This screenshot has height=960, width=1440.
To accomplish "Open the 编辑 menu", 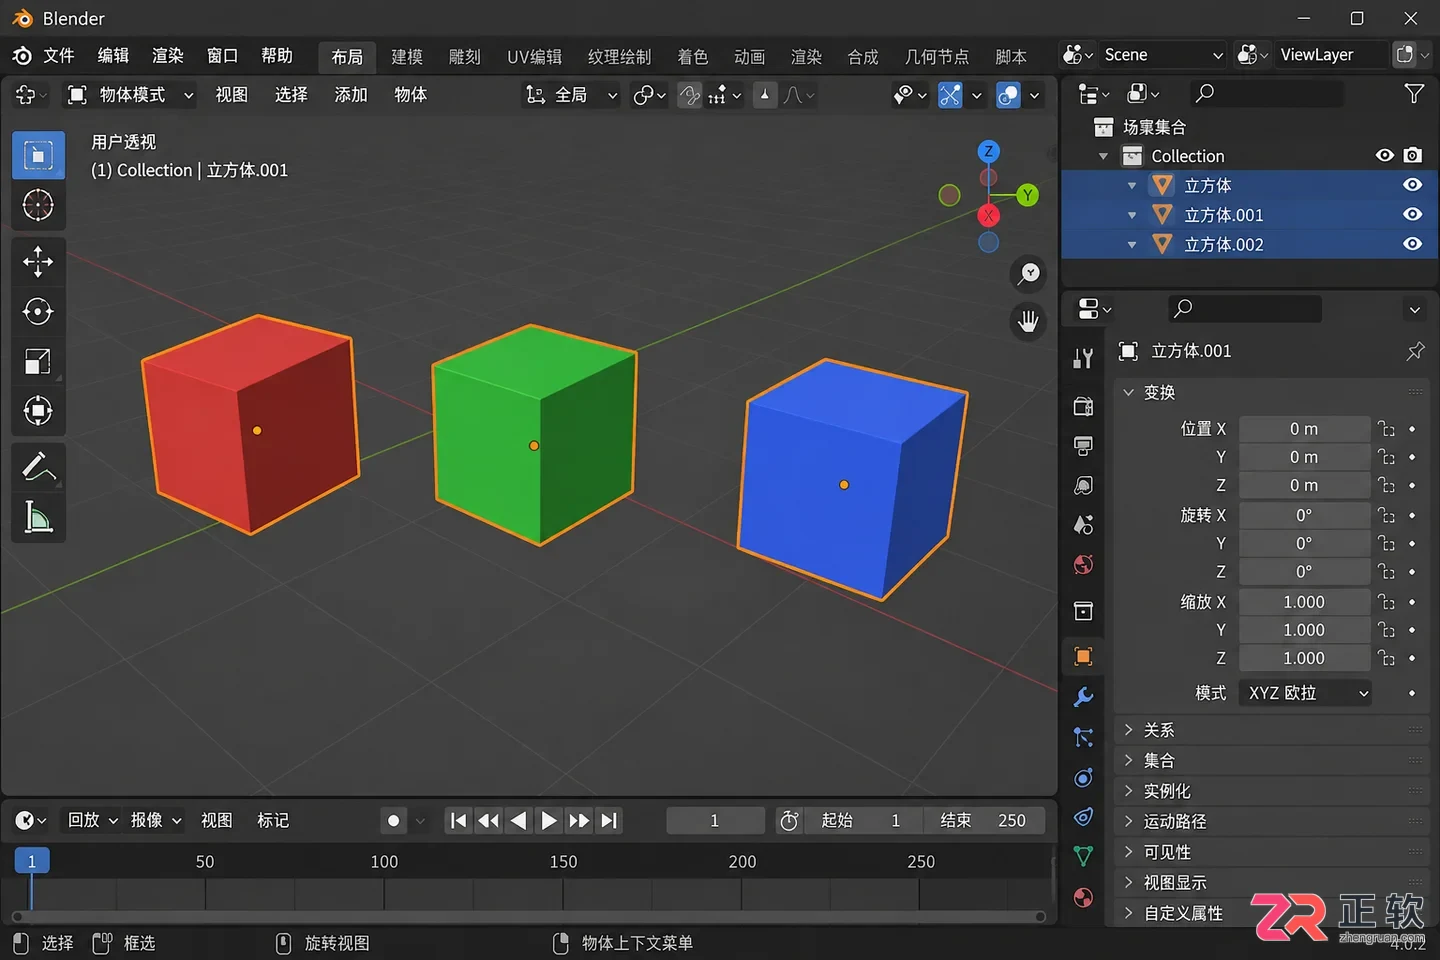I will pos(113,56).
